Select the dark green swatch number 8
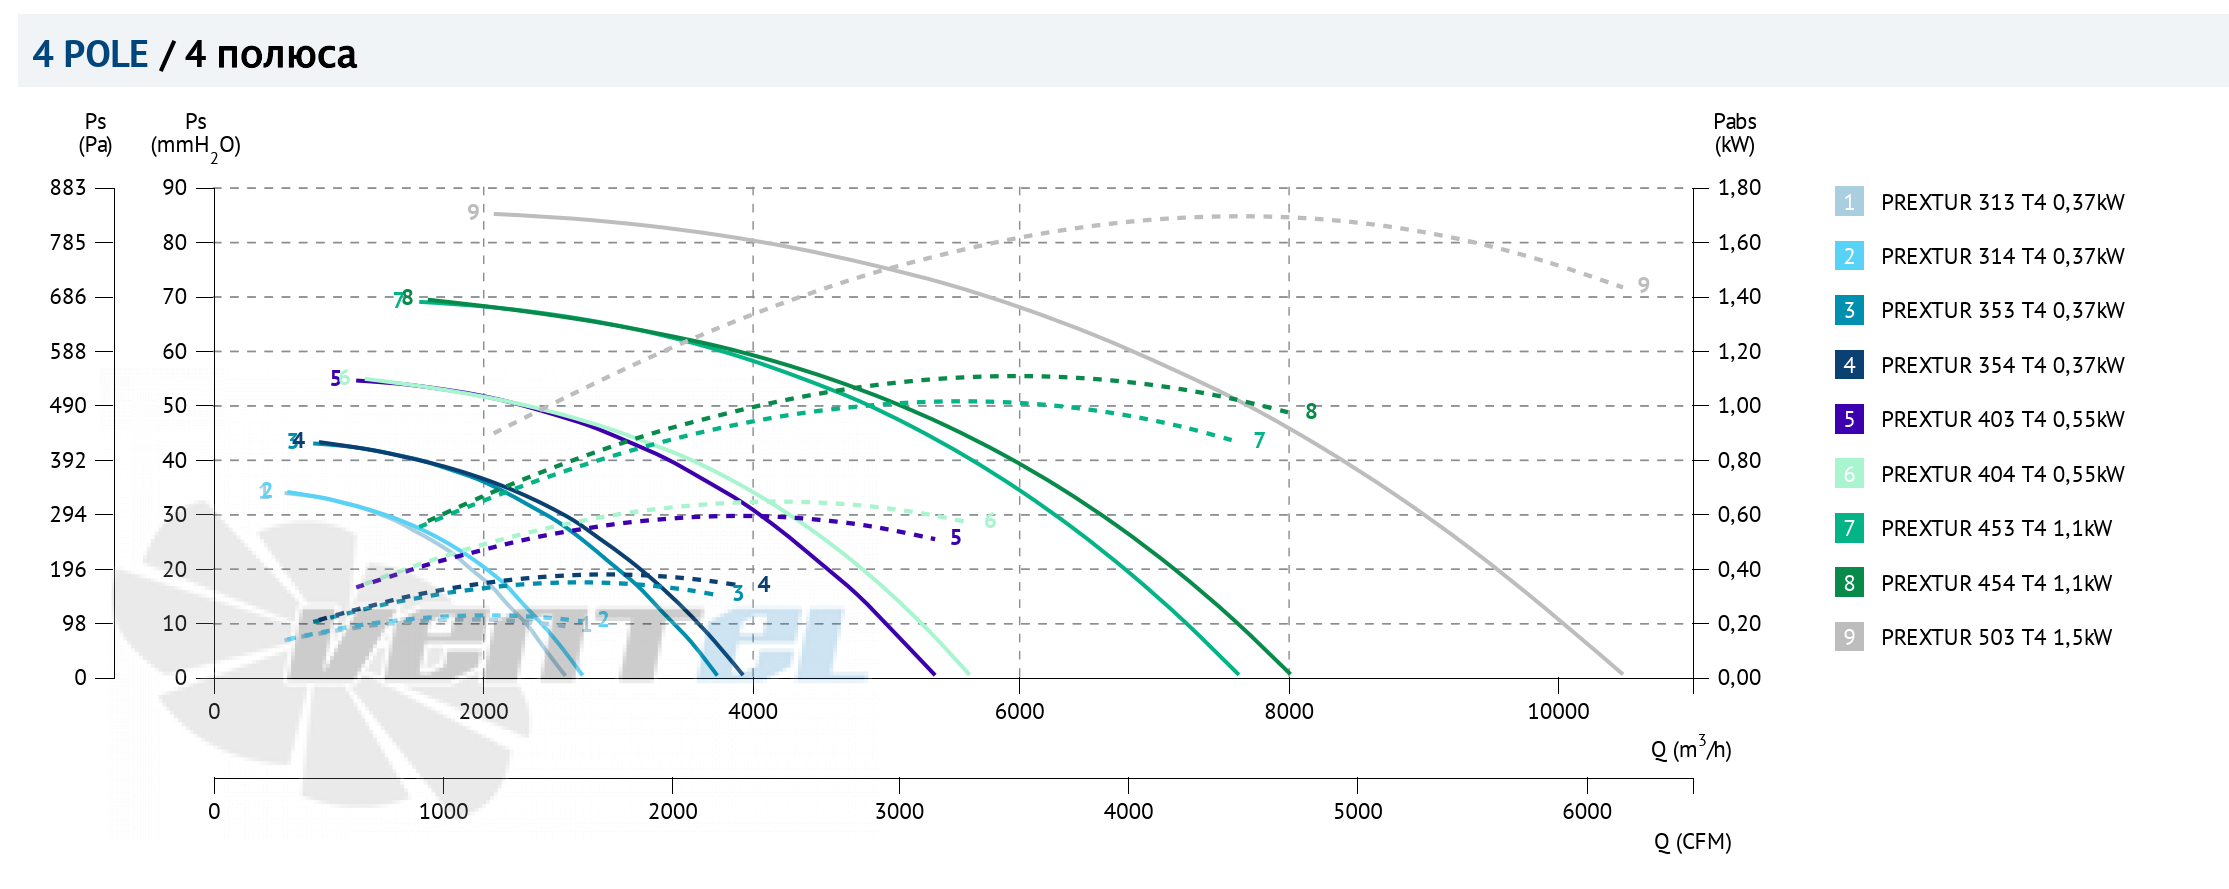Screen dimensions: 2229x889 [x=1849, y=583]
